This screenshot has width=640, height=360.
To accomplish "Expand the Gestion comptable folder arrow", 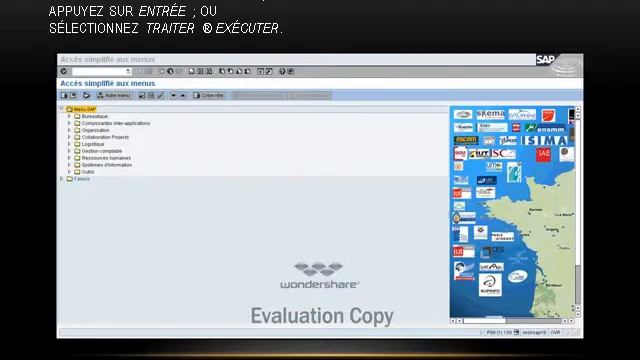I will tap(69, 151).
